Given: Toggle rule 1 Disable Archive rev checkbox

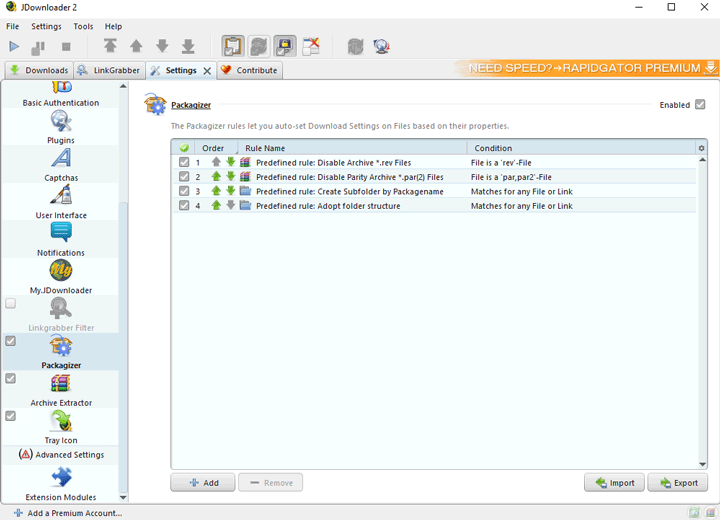Looking at the screenshot, I should pyautogui.click(x=184, y=162).
